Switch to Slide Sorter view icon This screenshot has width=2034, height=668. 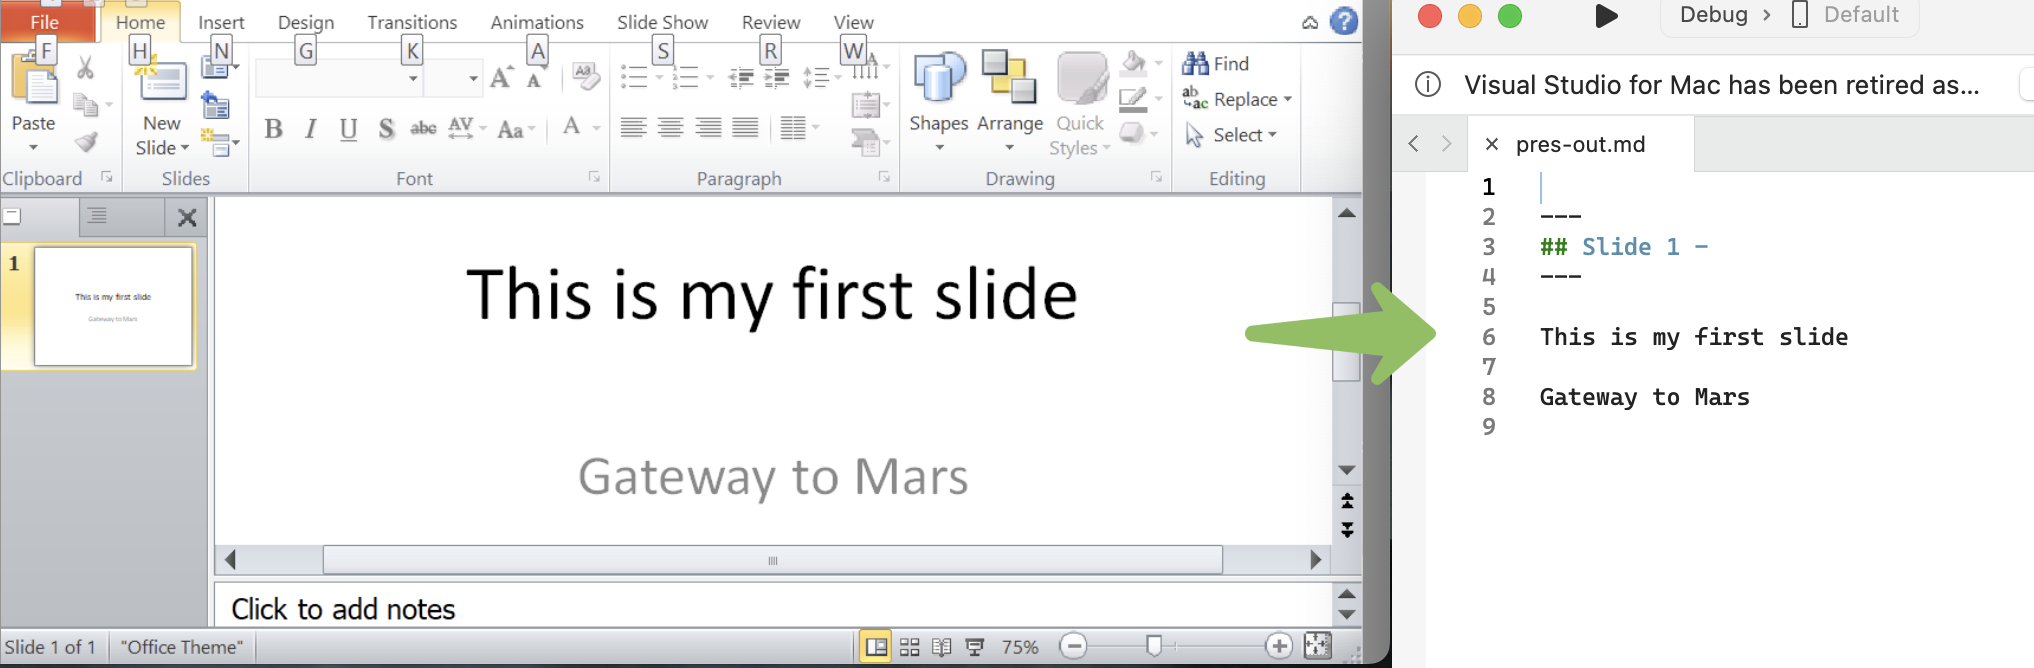pyautogui.click(x=909, y=647)
